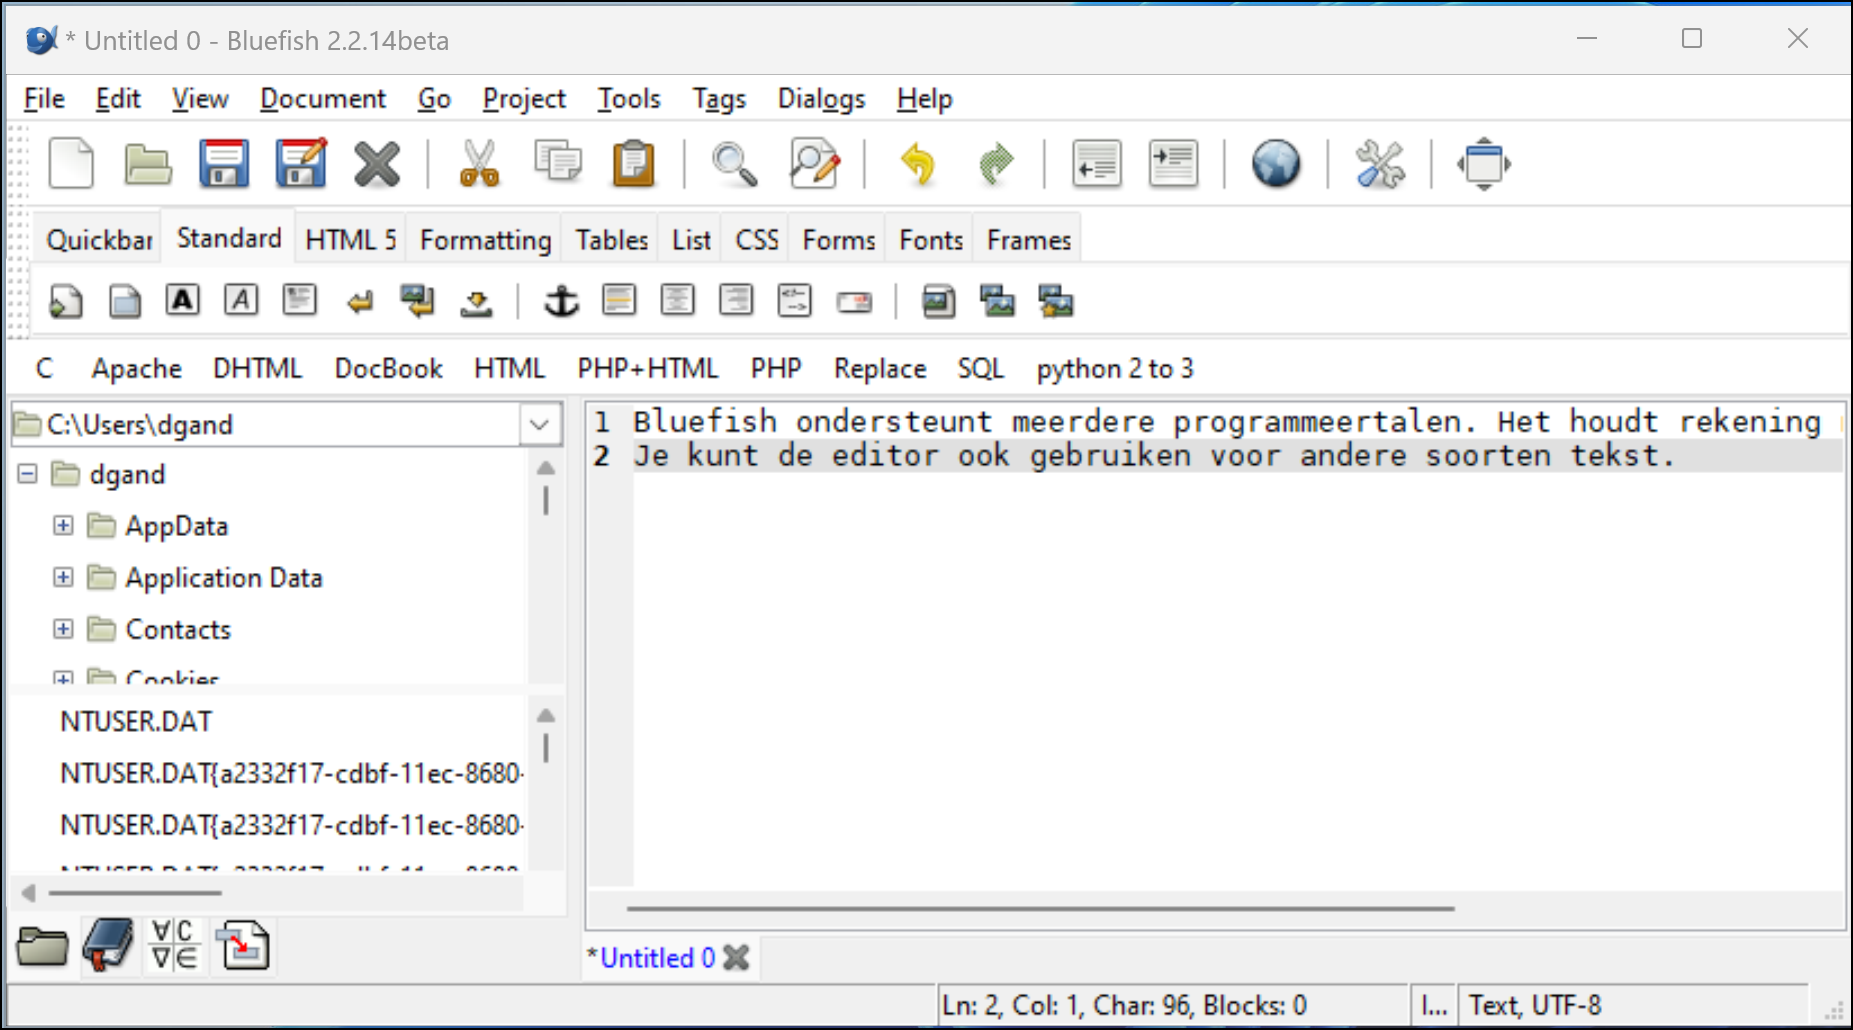This screenshot has height=1030, width=1853.
Task: Switch to the Quickbar tab
Action: [99, 240]
